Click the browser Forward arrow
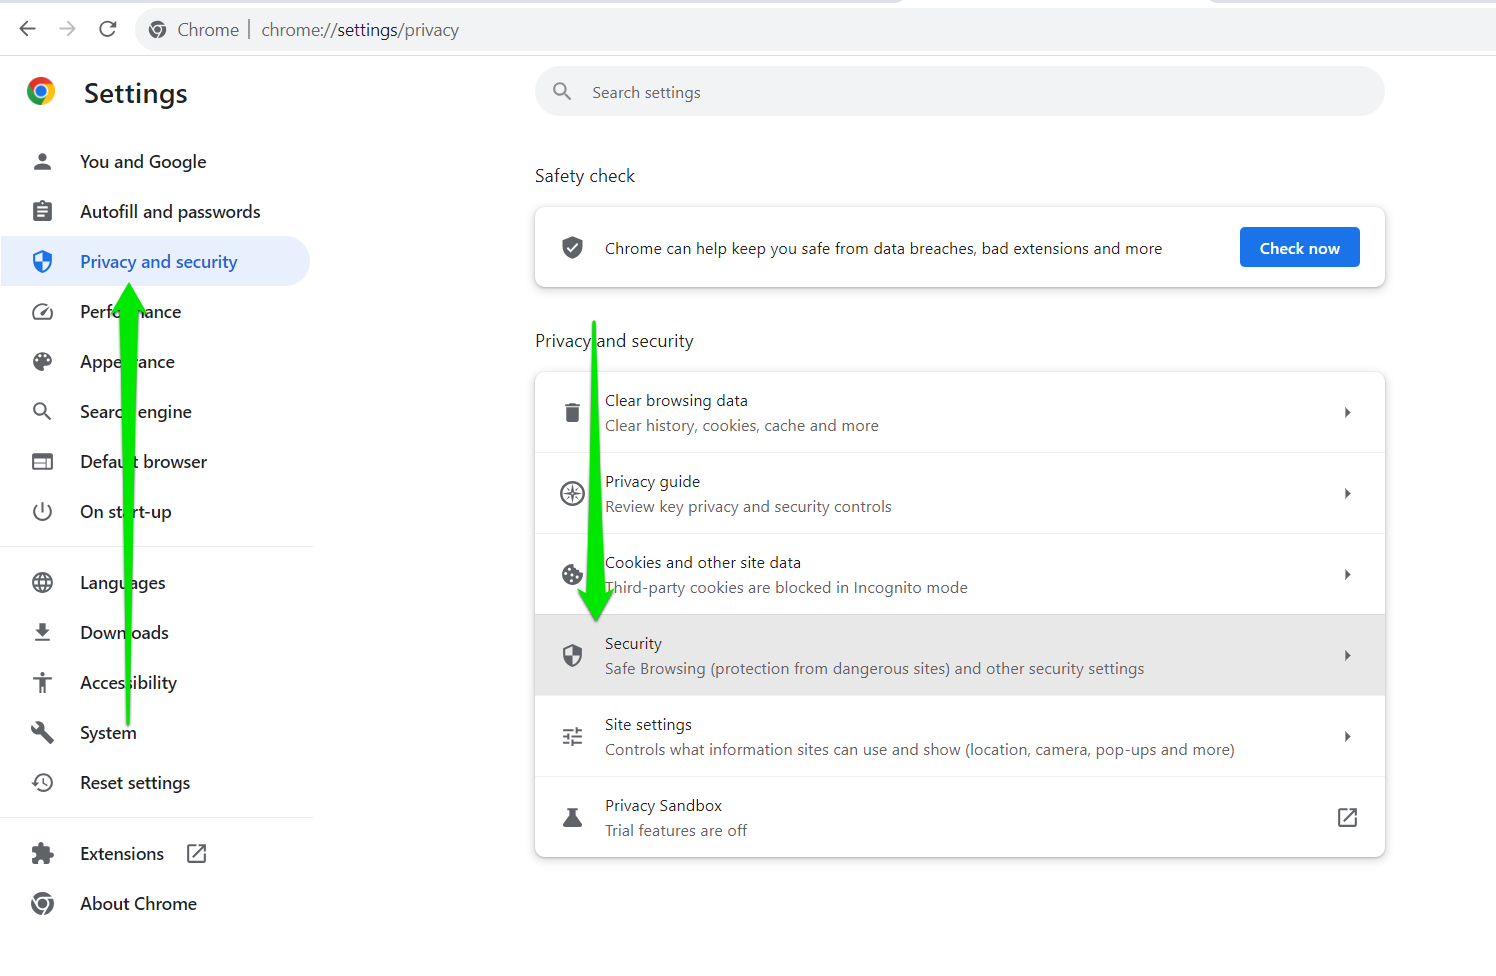 pos(67,29)
